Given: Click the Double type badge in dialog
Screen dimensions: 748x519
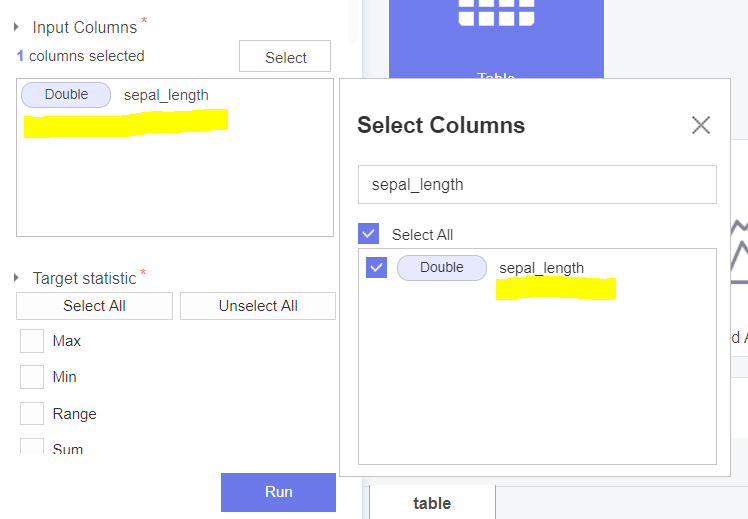Looking at the screenshot, I should 441,268.
